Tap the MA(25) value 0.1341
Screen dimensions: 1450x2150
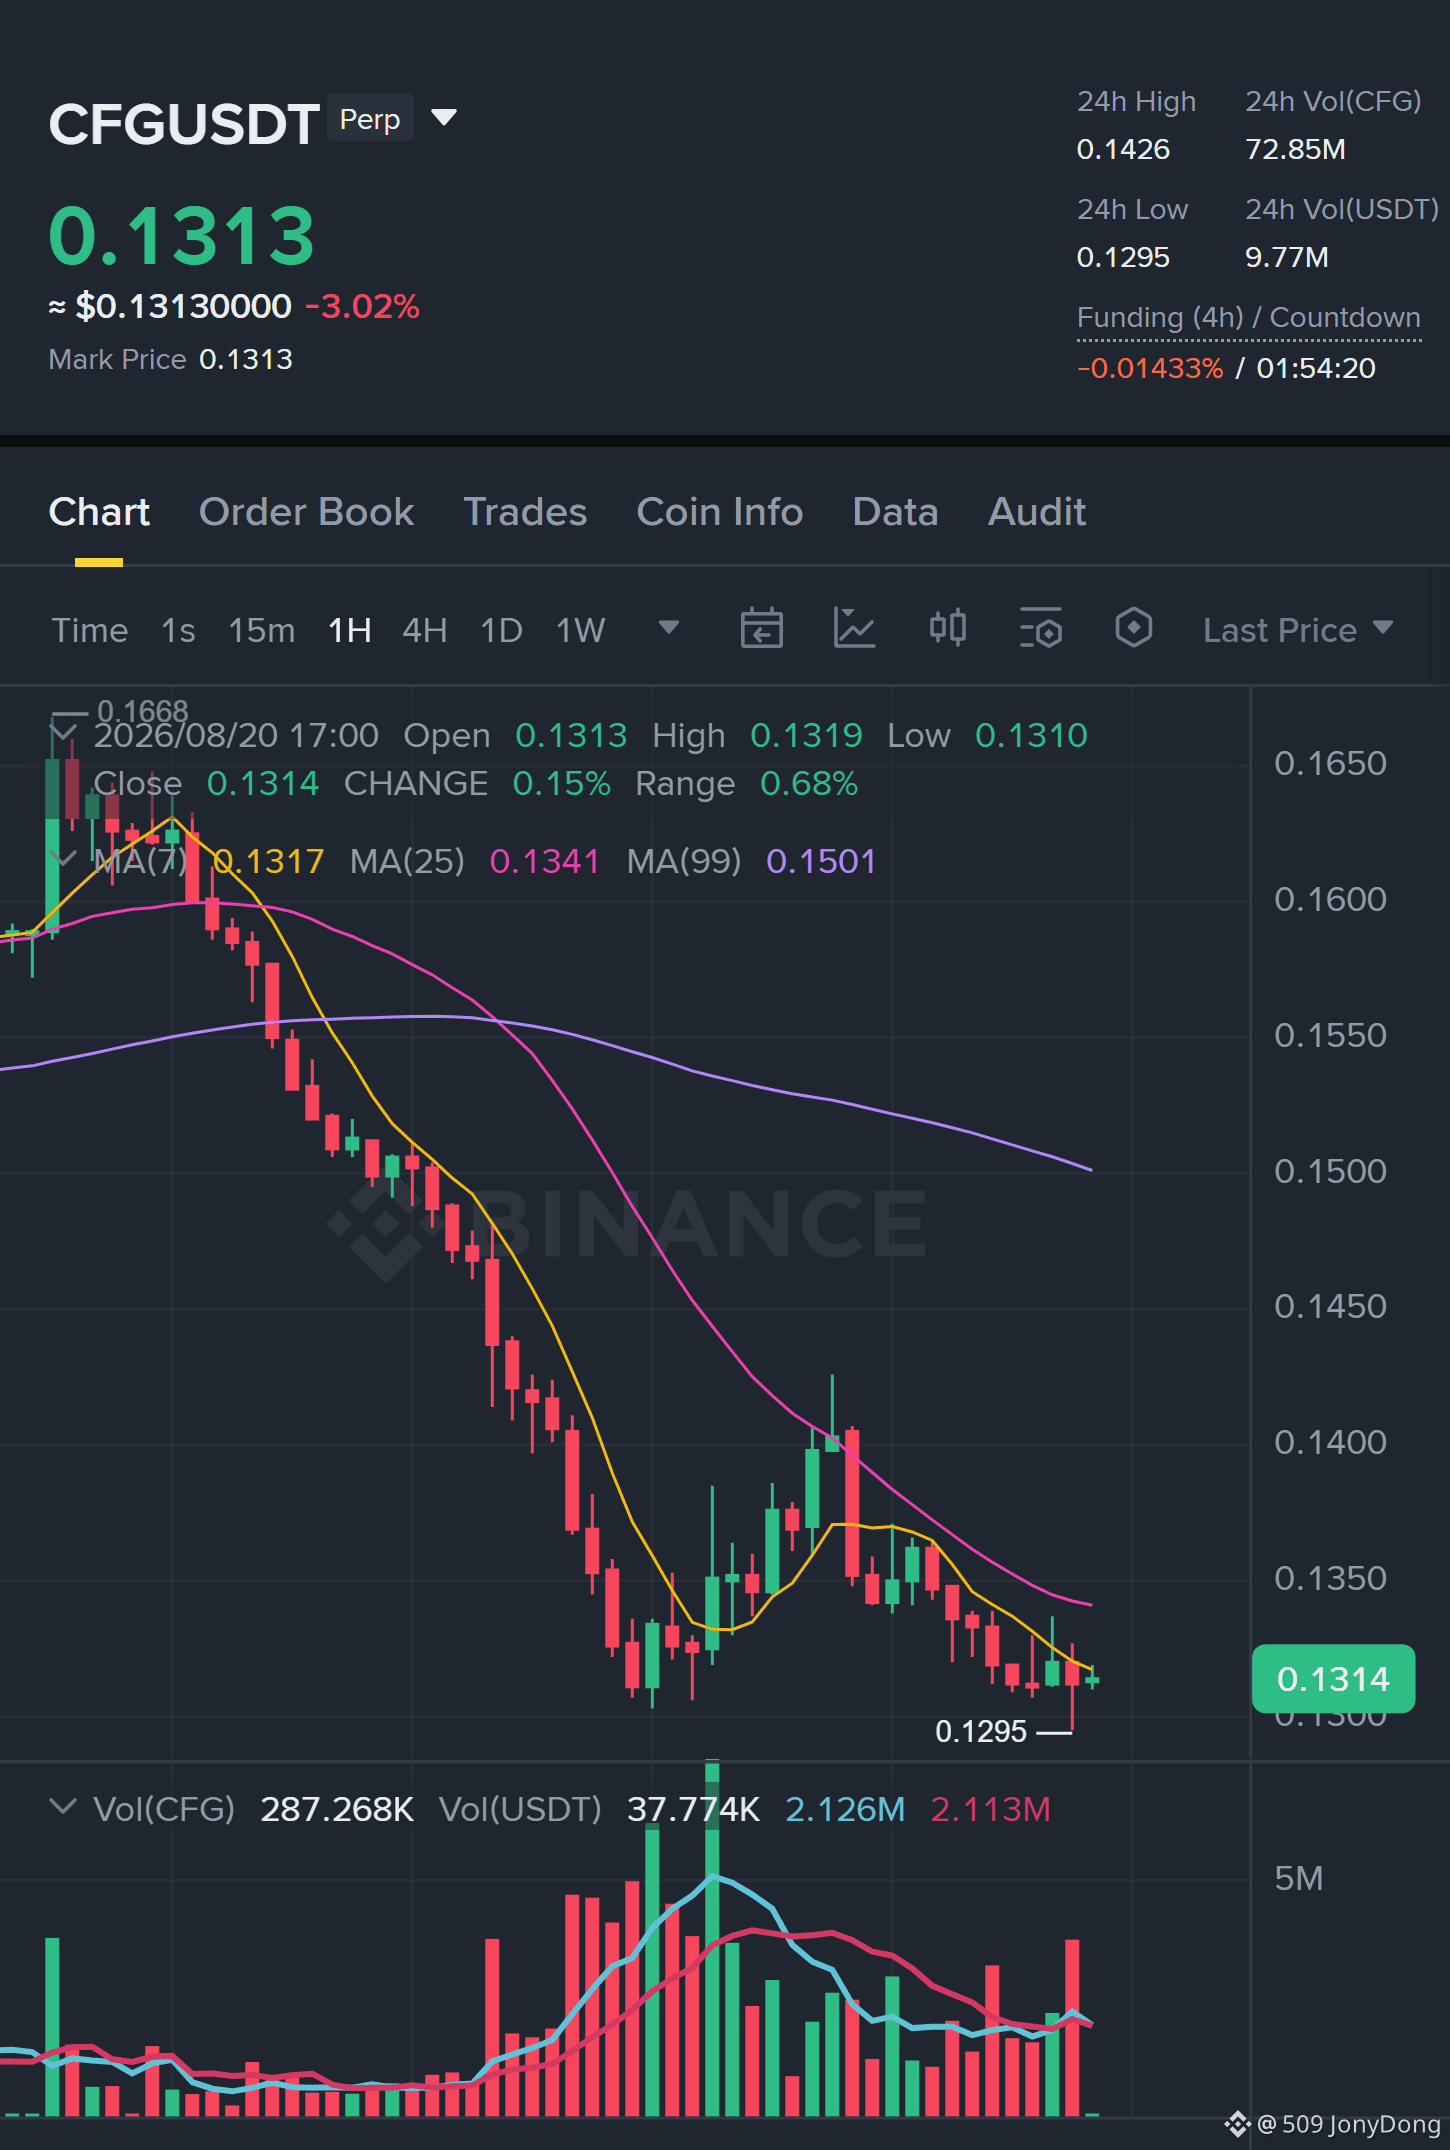click(545, 861)
